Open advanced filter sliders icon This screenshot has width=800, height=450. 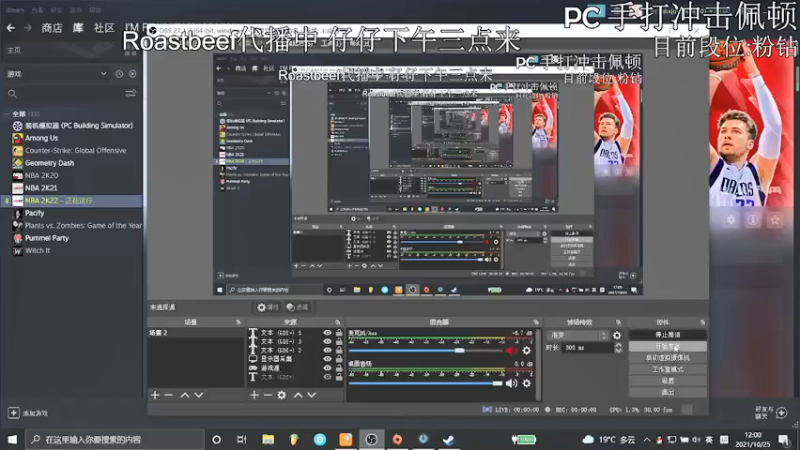[131, 93]
